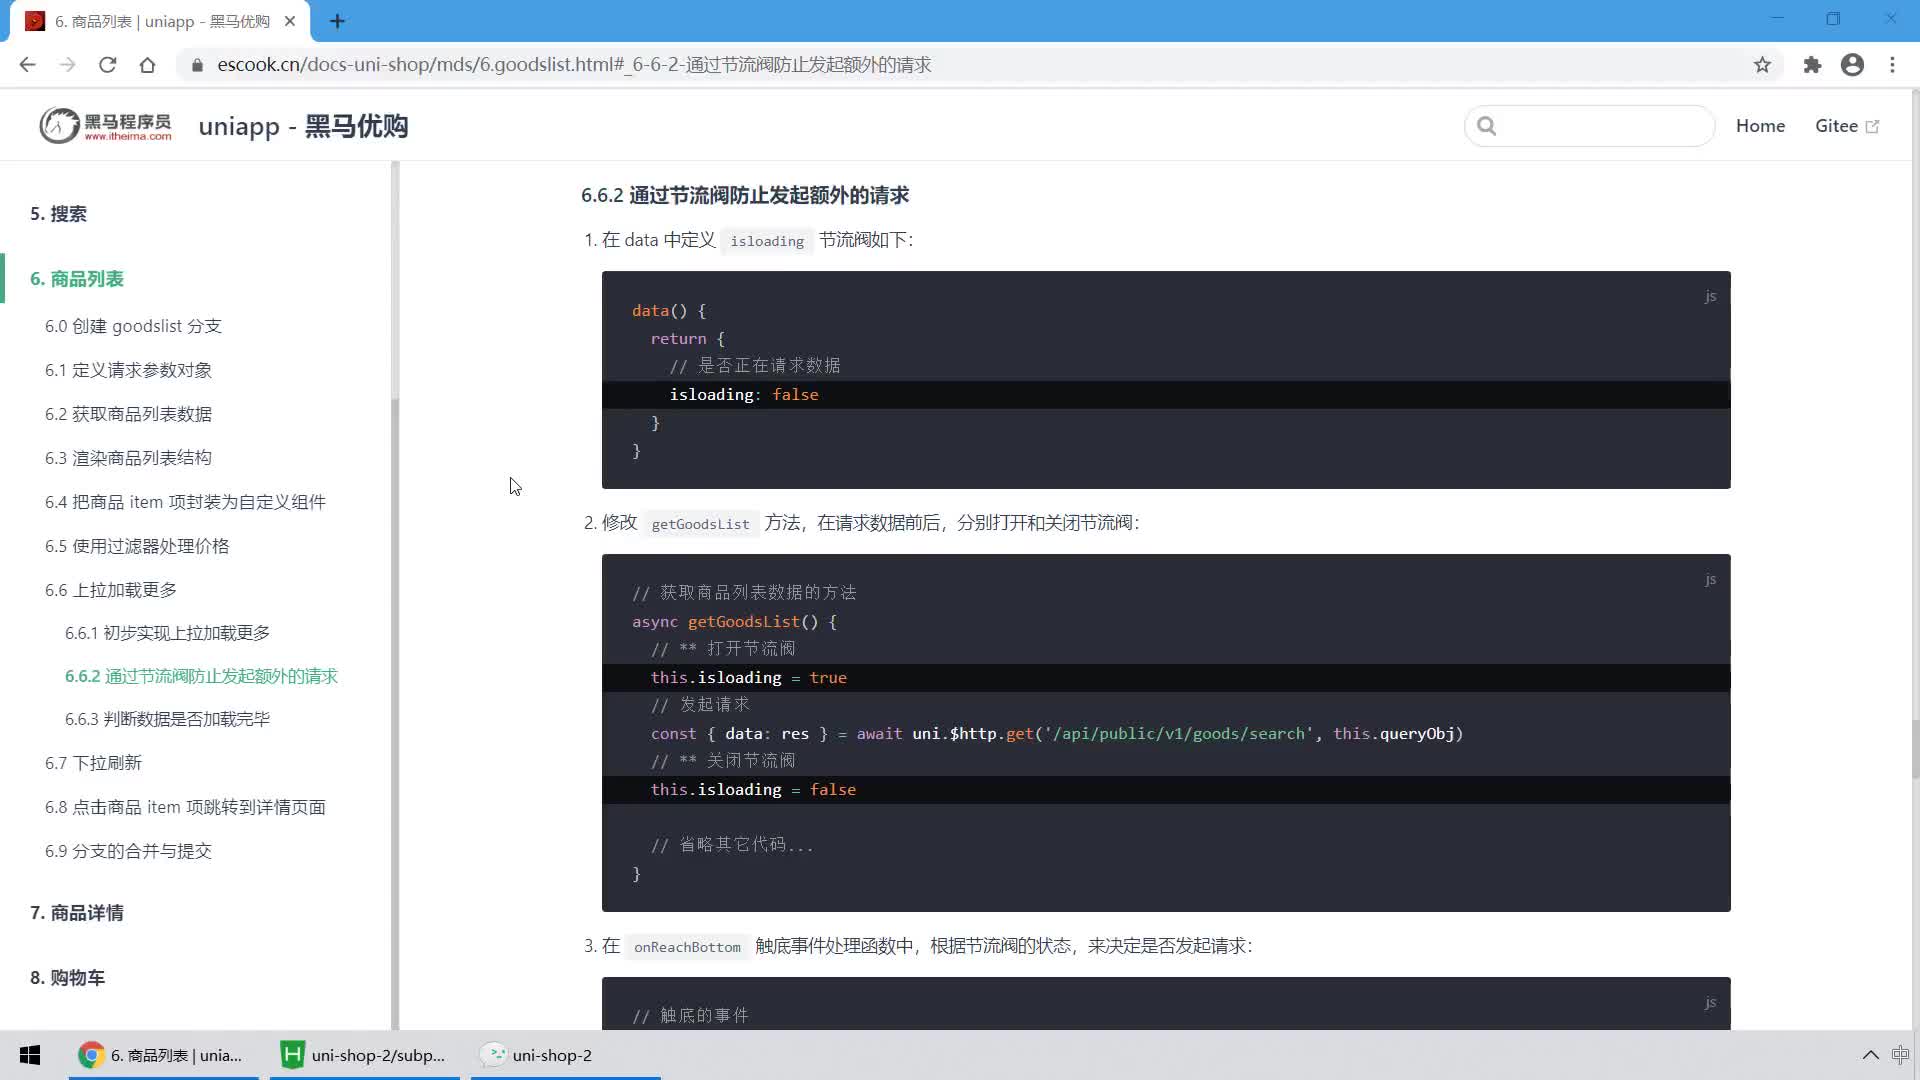Viewport: 1920px width, 1080px height.
Task: Click the getGoodsList inline code in step 2
Action: tap(700, 524)
